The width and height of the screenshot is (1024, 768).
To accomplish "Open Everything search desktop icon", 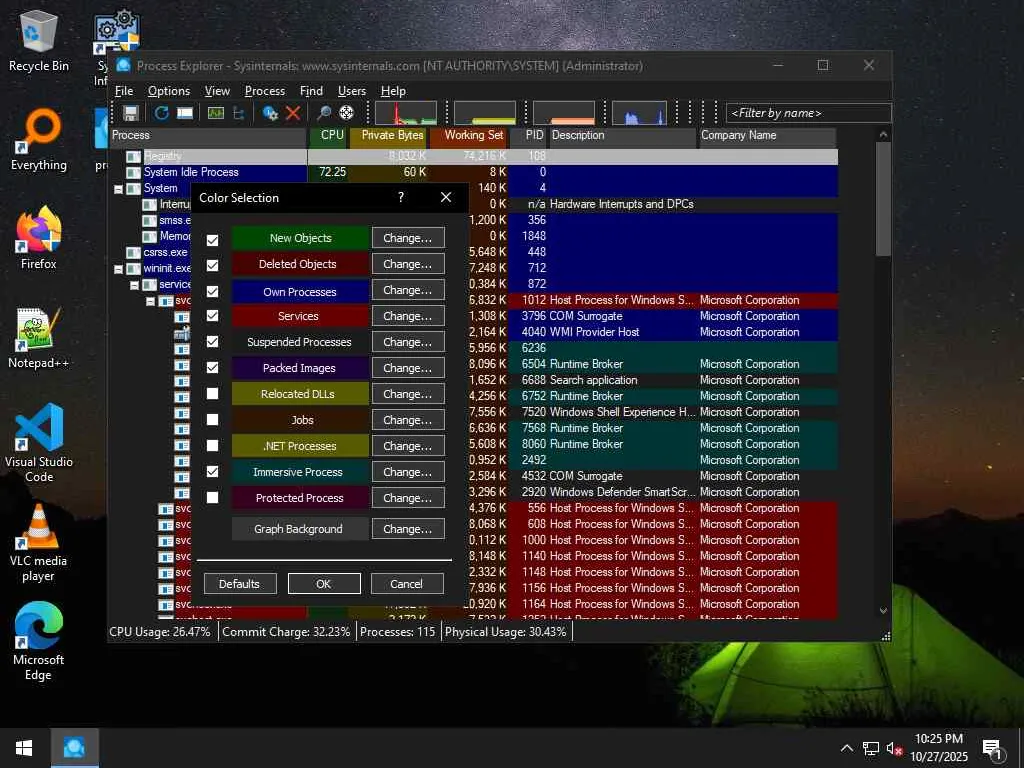I will coord(39,140).
